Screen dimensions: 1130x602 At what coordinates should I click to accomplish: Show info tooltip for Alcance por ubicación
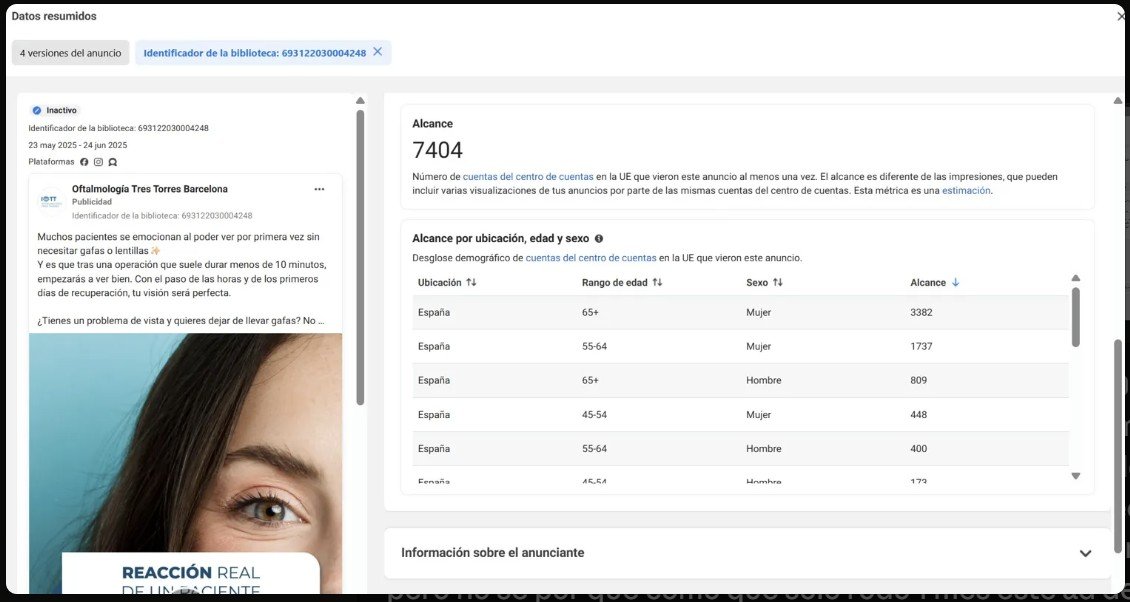pos(599,239)
